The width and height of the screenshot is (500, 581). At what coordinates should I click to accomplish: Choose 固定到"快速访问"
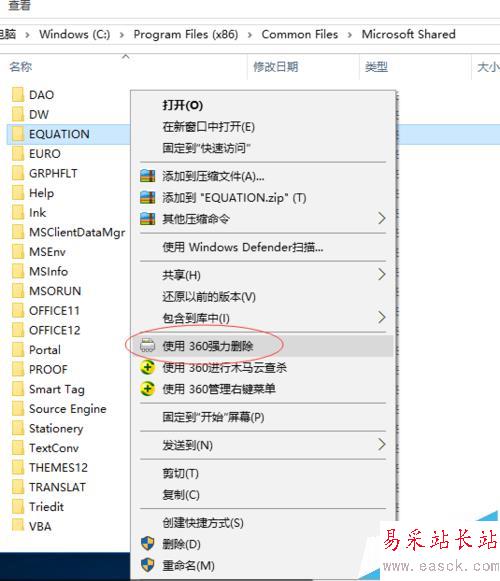206,148
